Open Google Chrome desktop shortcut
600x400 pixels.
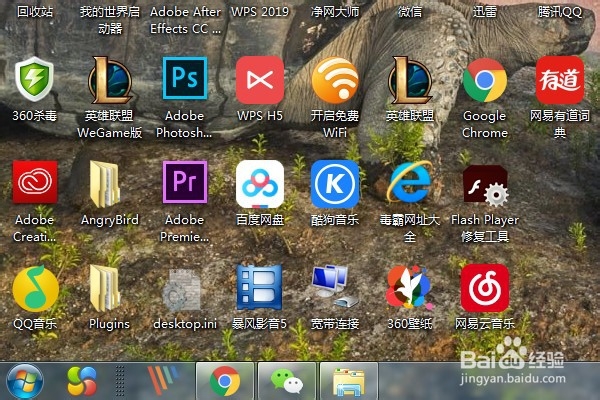(485, 80)
